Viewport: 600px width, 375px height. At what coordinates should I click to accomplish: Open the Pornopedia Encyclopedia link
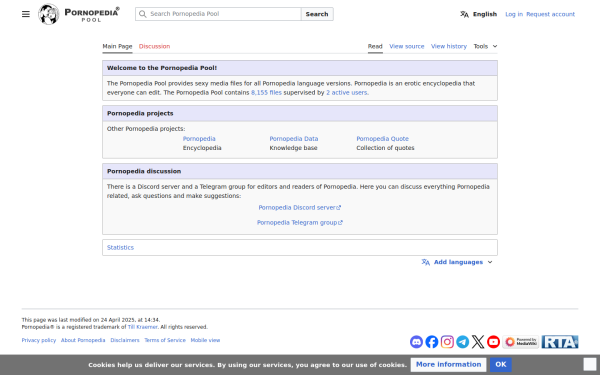coord(199,139)
